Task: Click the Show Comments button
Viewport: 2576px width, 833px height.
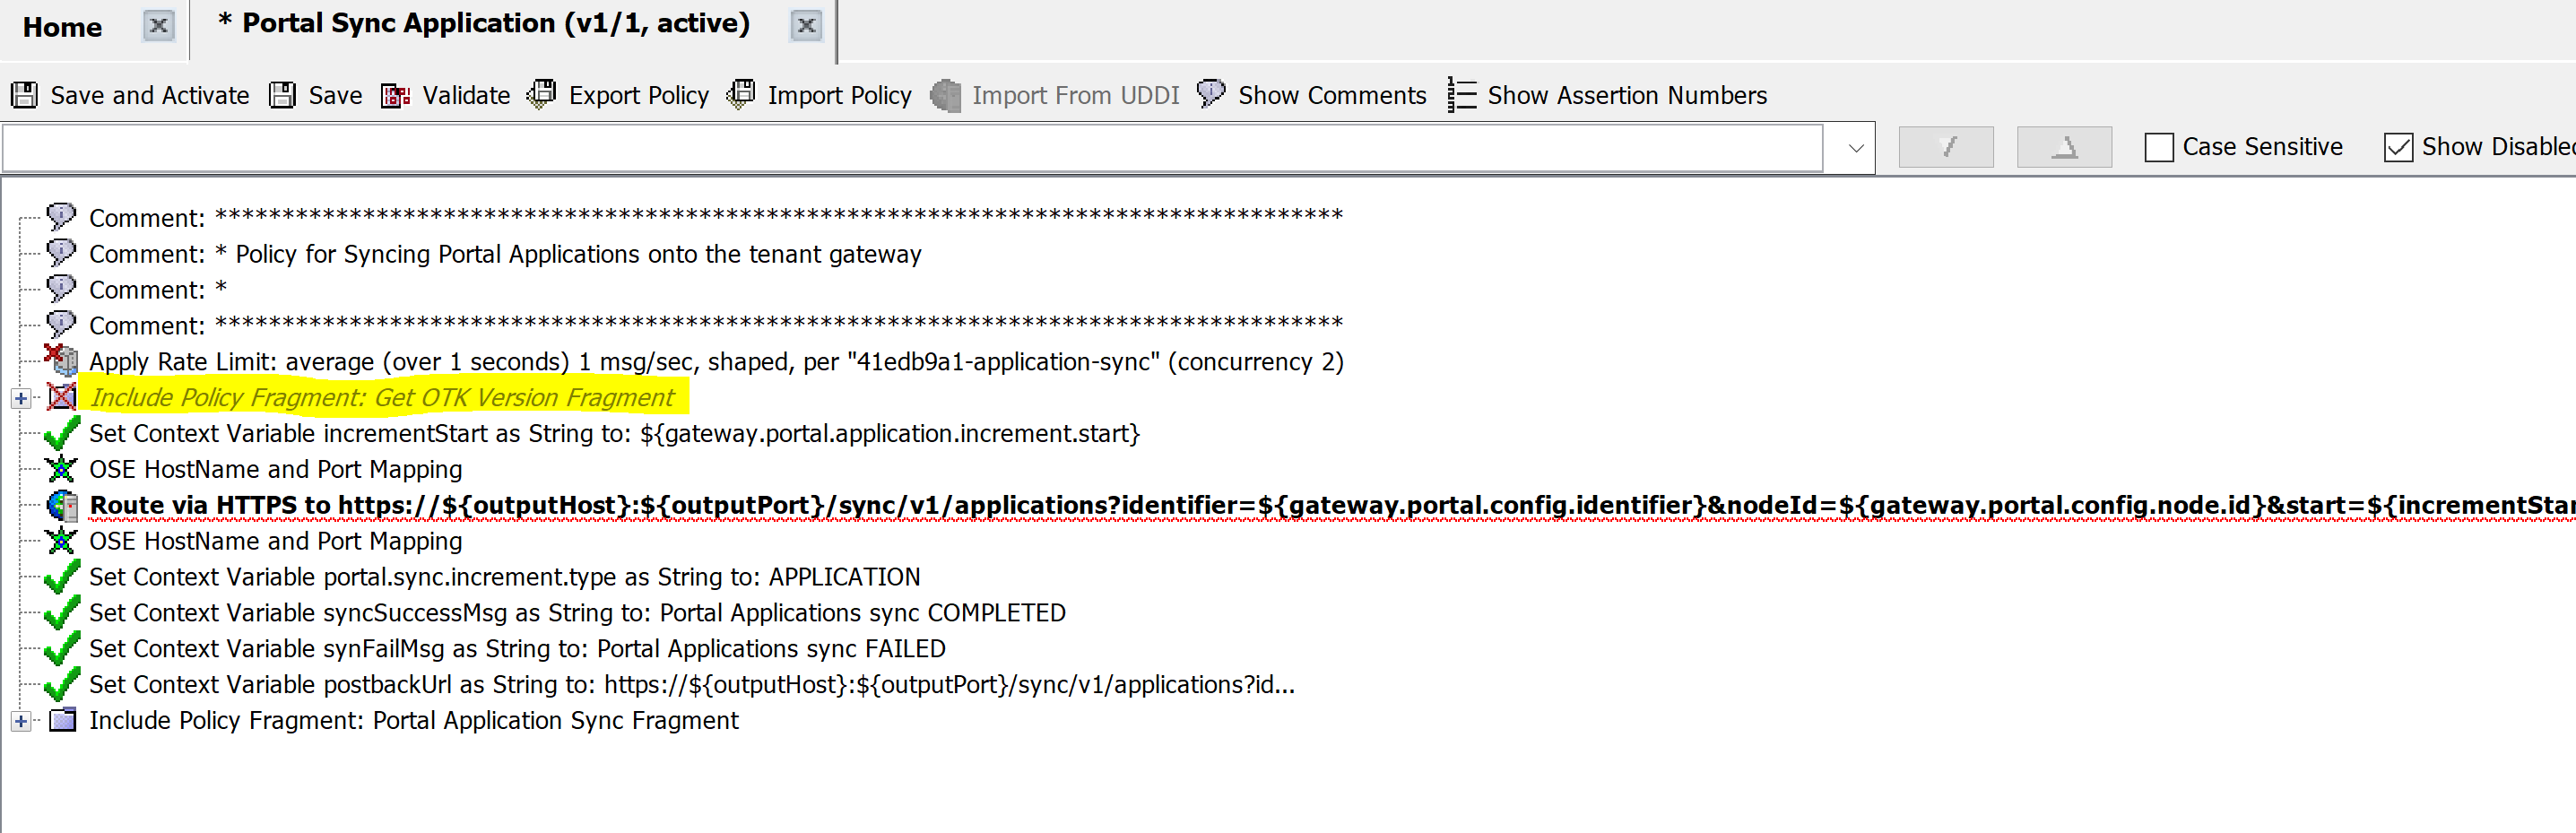Action: 1311,95
